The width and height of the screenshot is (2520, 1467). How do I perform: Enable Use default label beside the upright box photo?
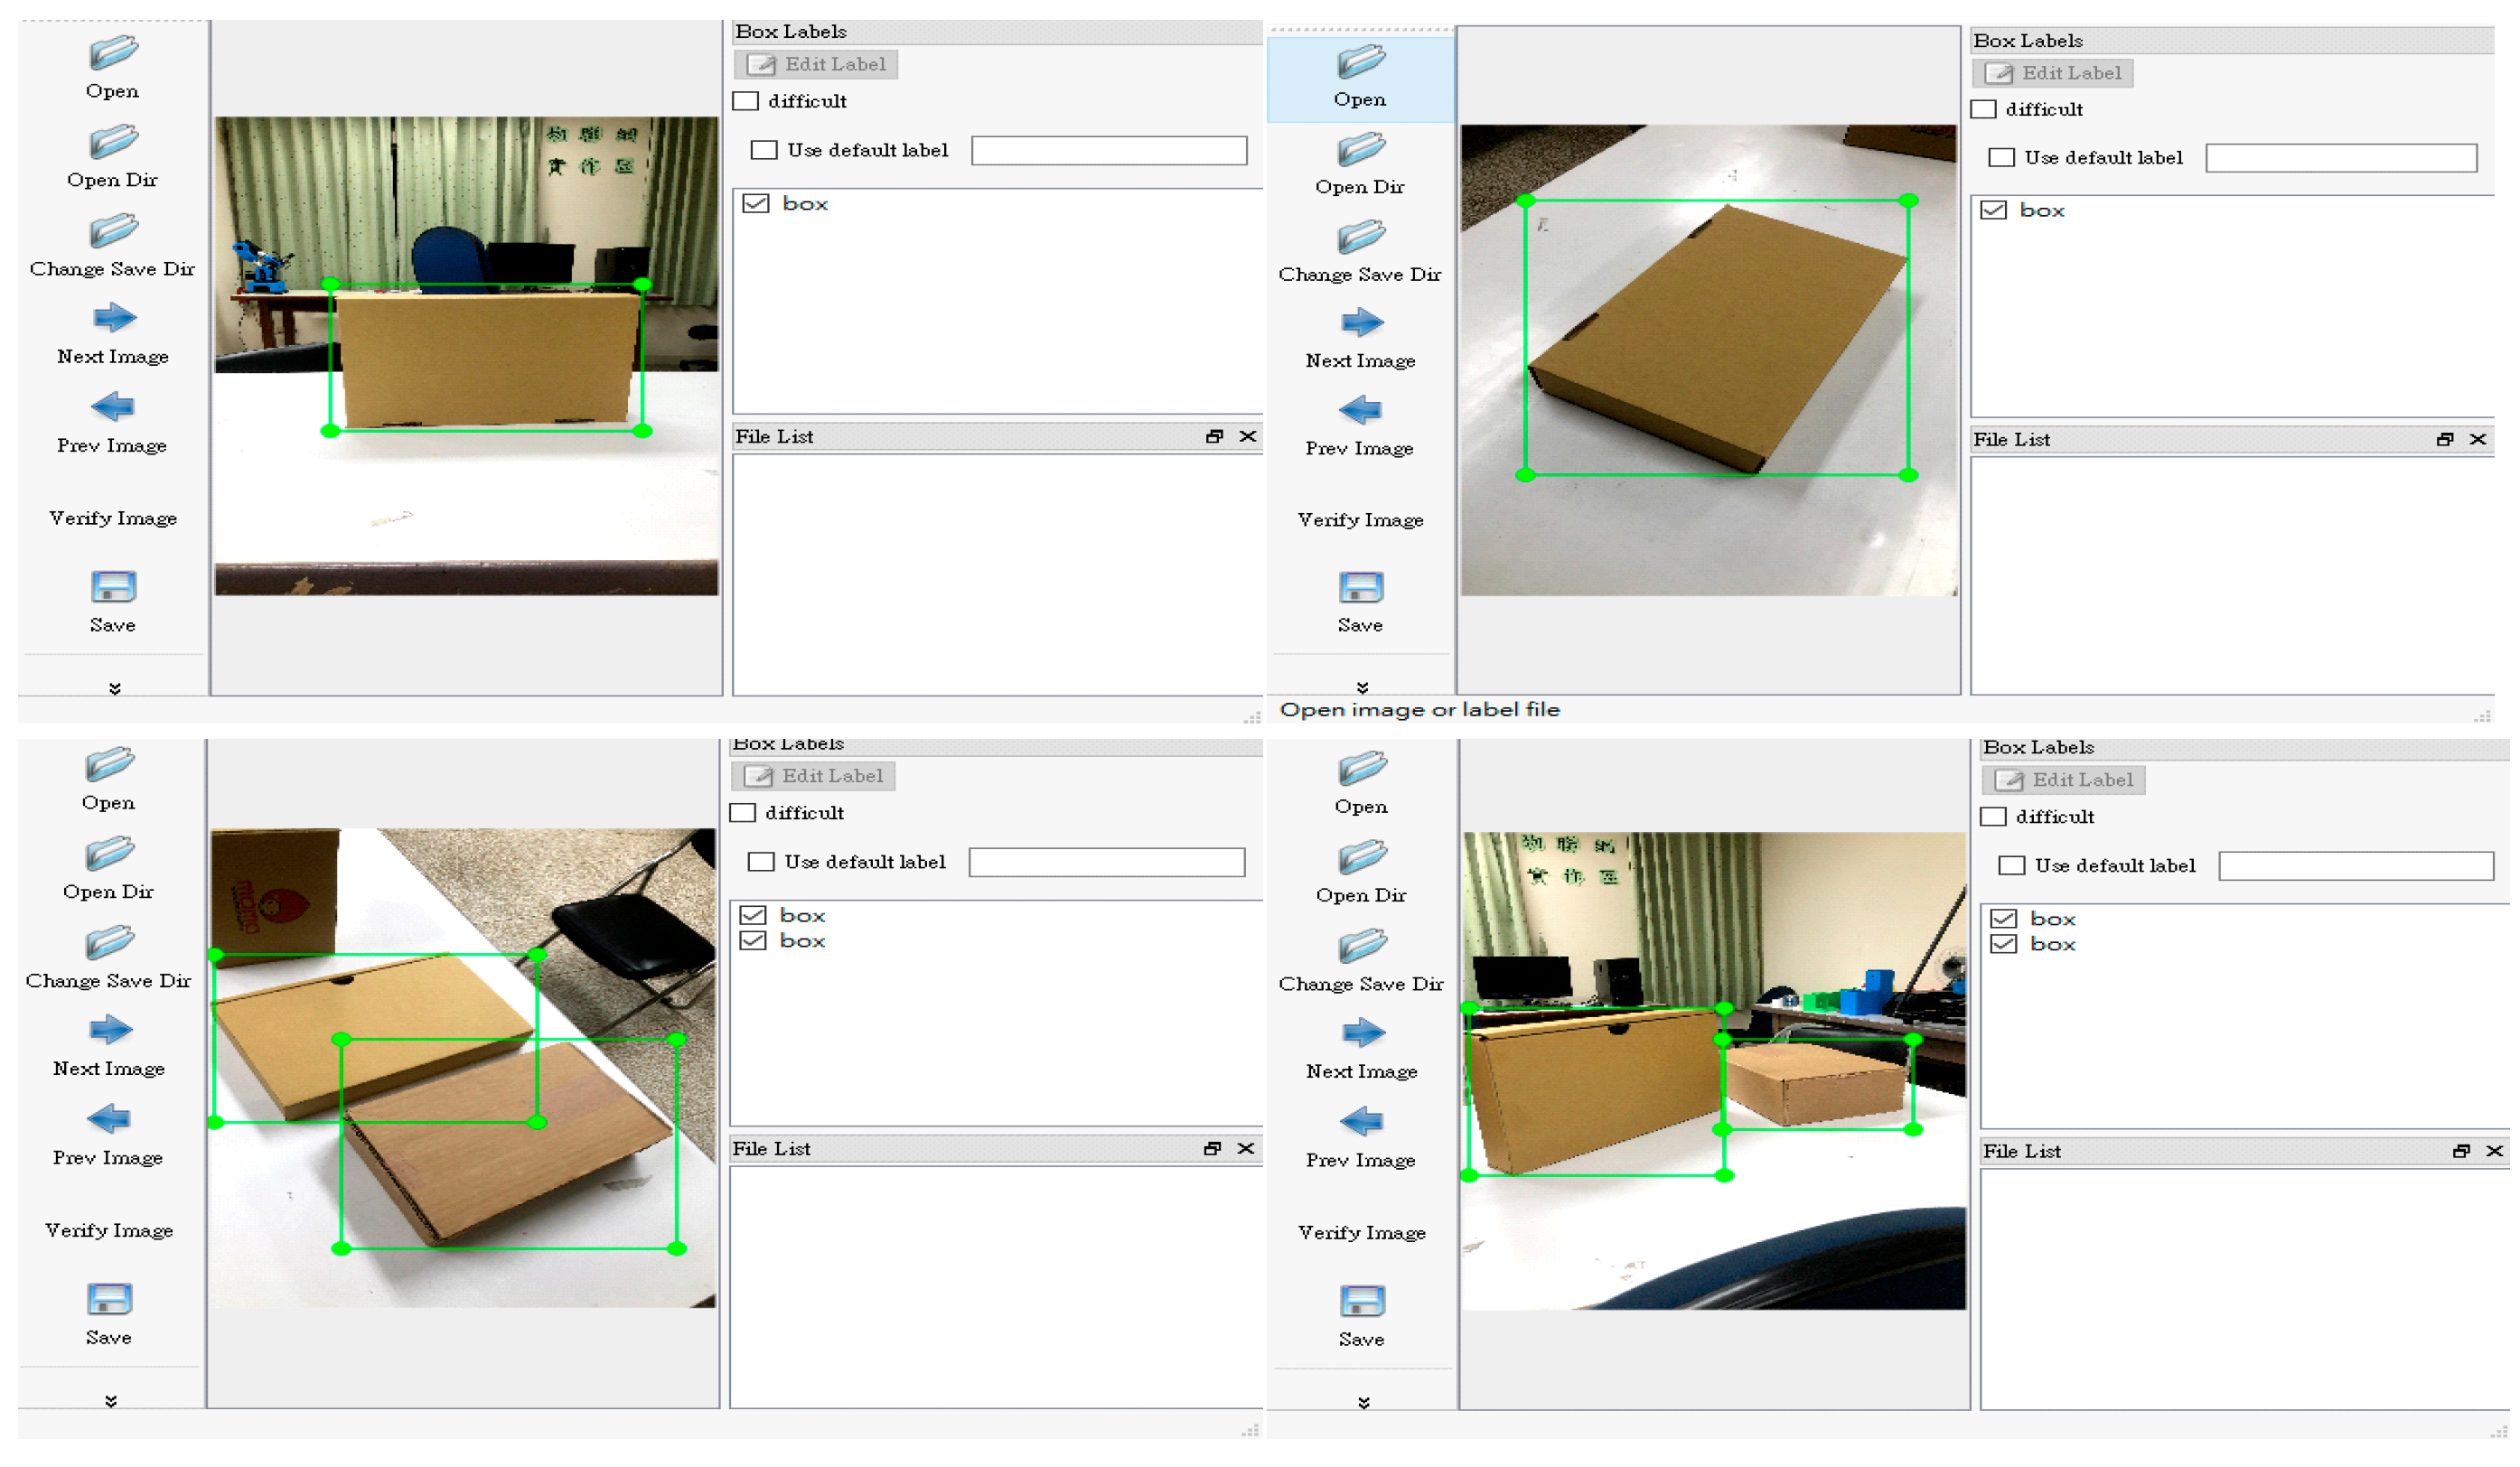[764, 150]
